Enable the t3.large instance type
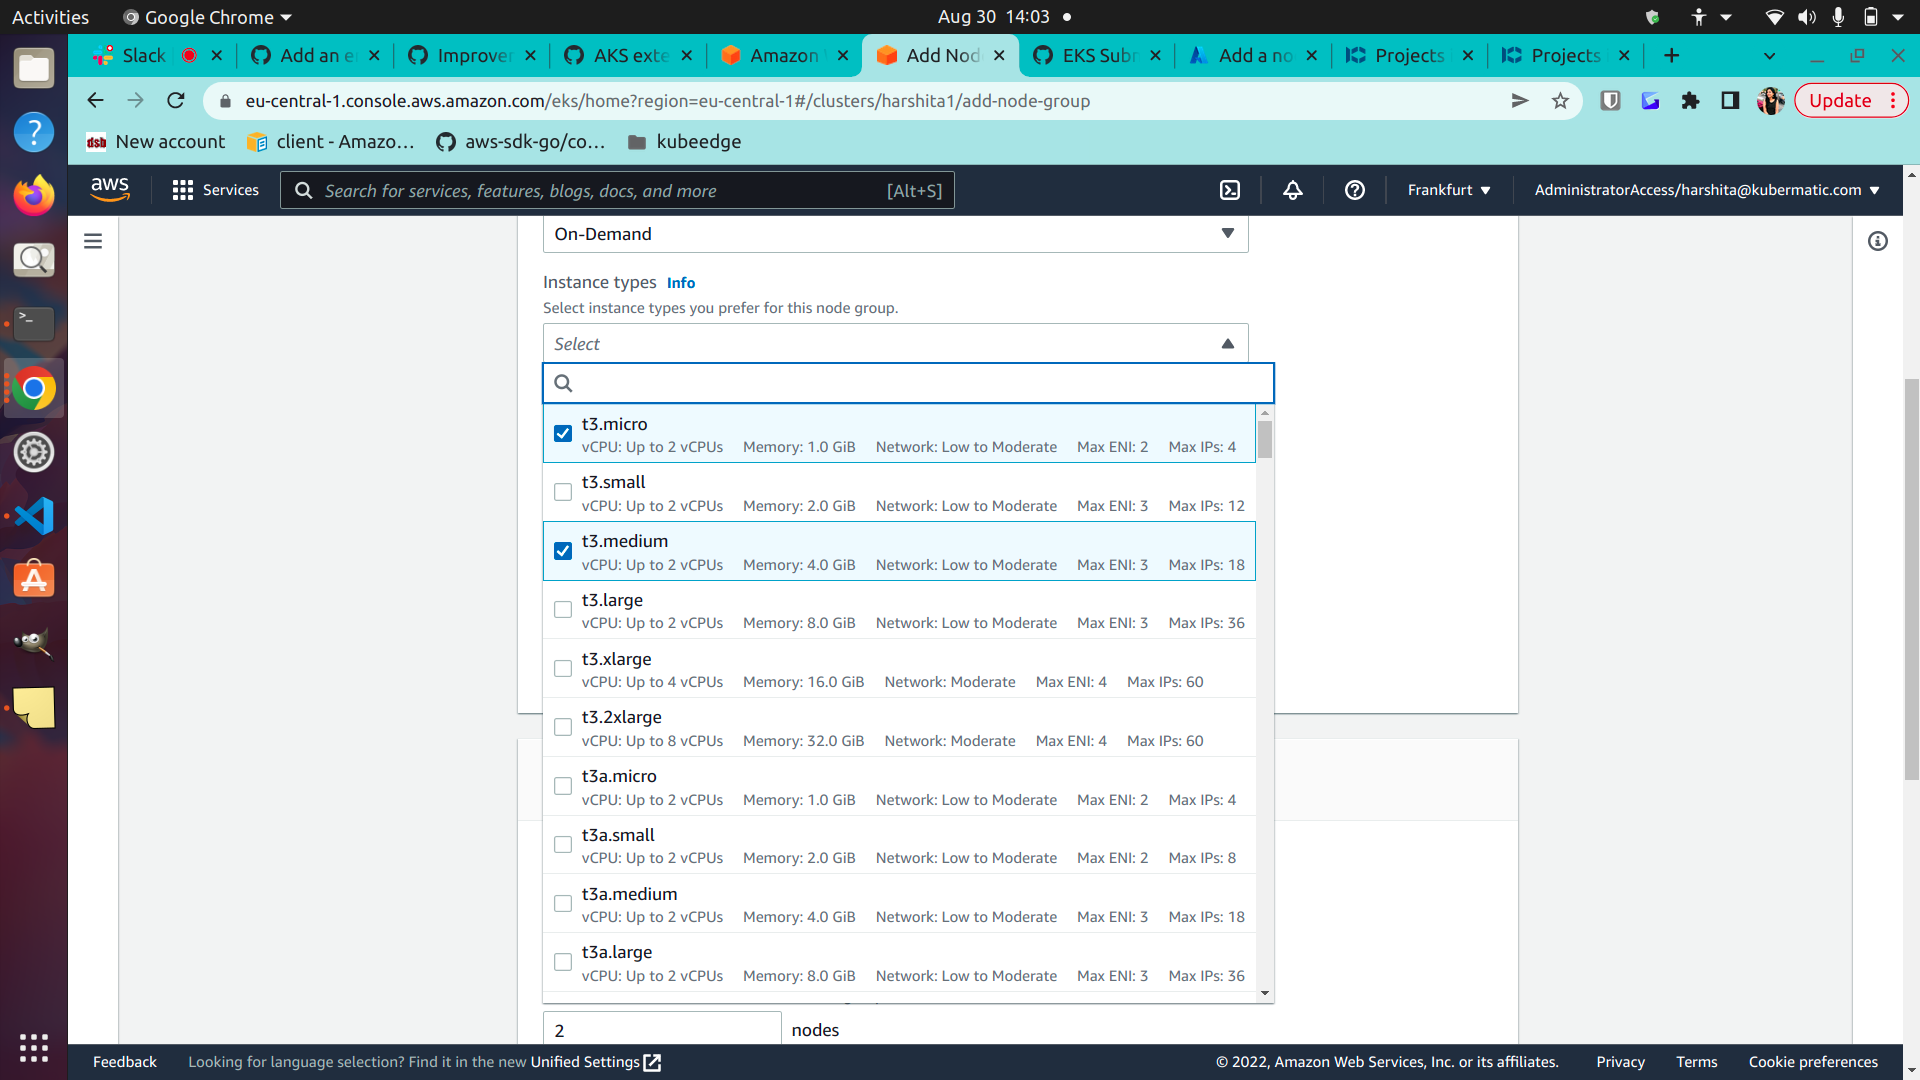 point(563,610)
